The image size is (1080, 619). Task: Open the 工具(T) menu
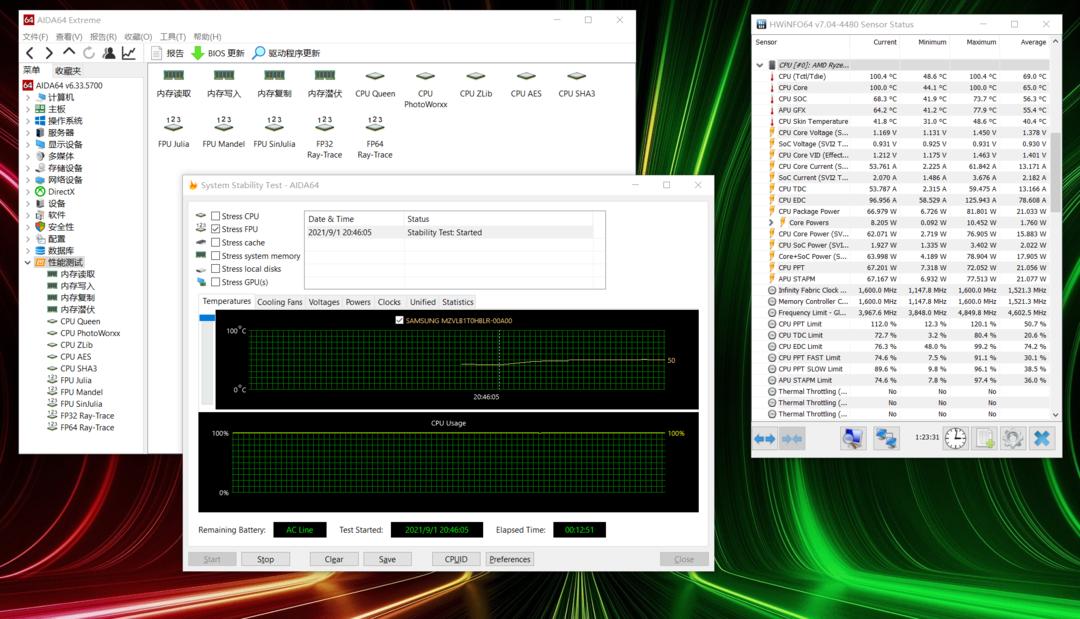coord(173,36)
